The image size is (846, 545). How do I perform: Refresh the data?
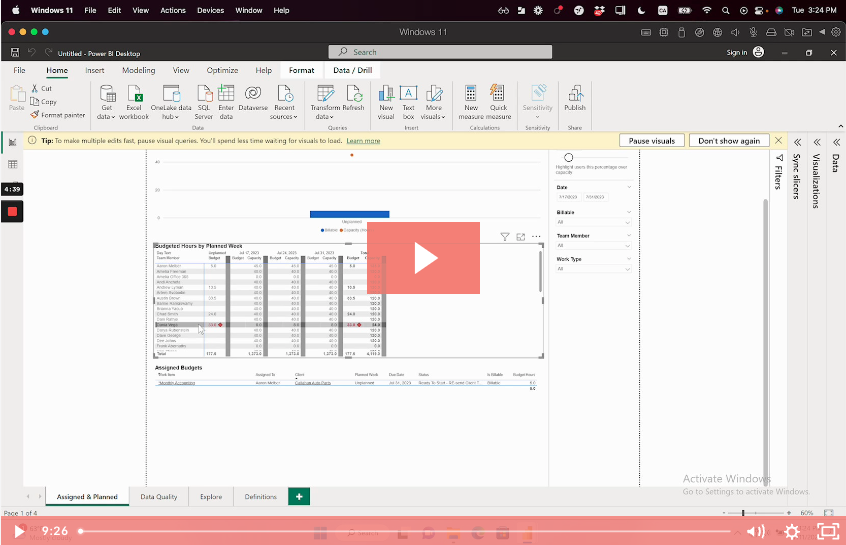[x=353, y=98]
